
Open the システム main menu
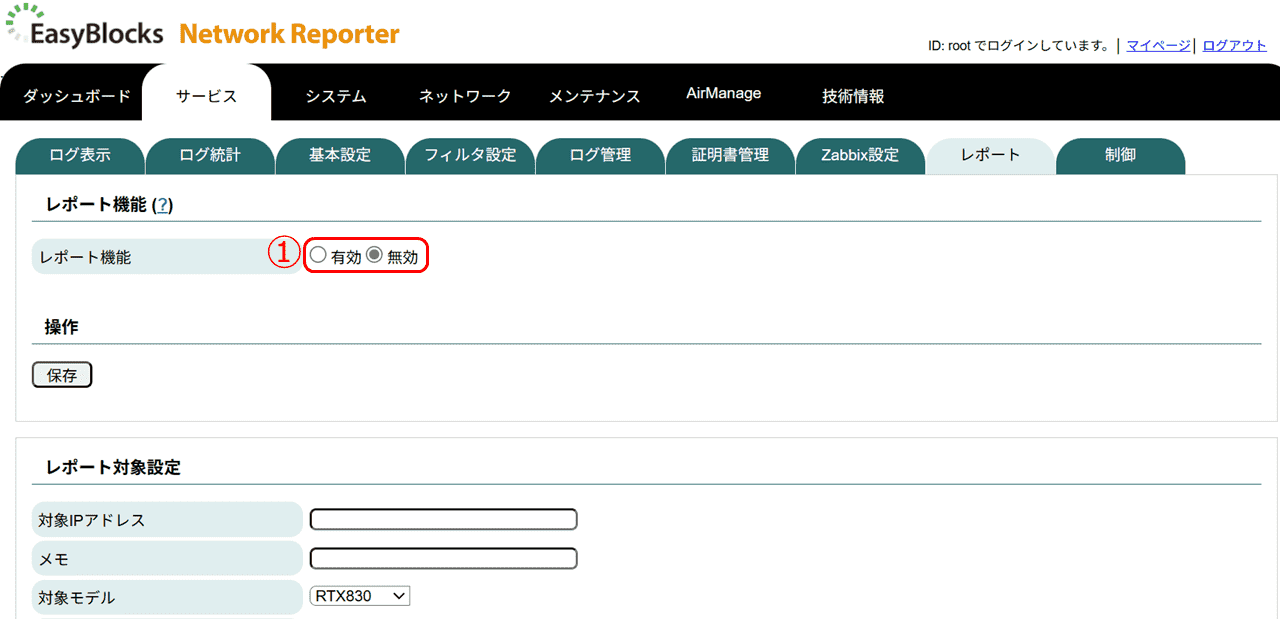pos(336,96)
